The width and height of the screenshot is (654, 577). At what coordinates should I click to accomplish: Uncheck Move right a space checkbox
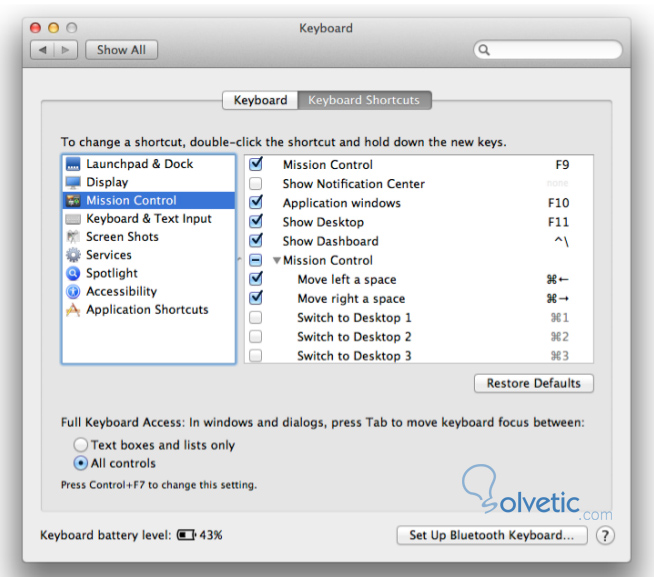256,298
